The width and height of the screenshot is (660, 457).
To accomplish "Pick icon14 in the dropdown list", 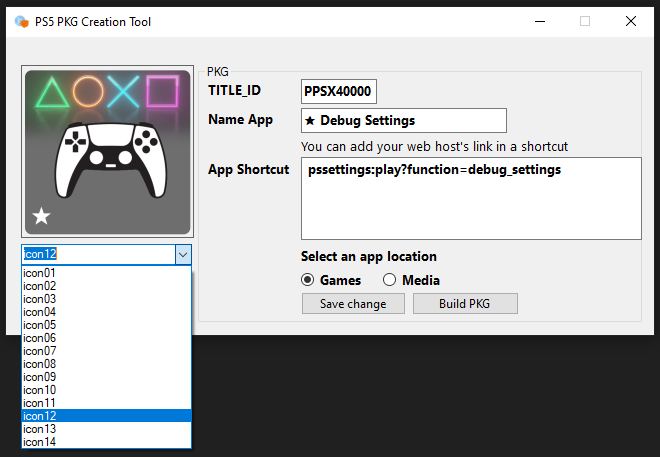I will tap(106, 442).
